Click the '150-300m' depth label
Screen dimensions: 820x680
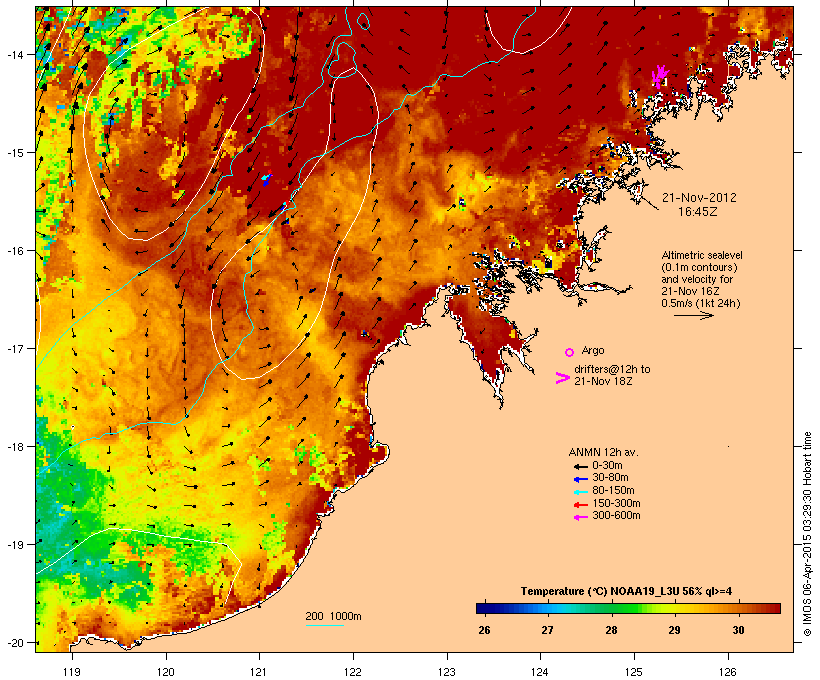coord(616,503)
